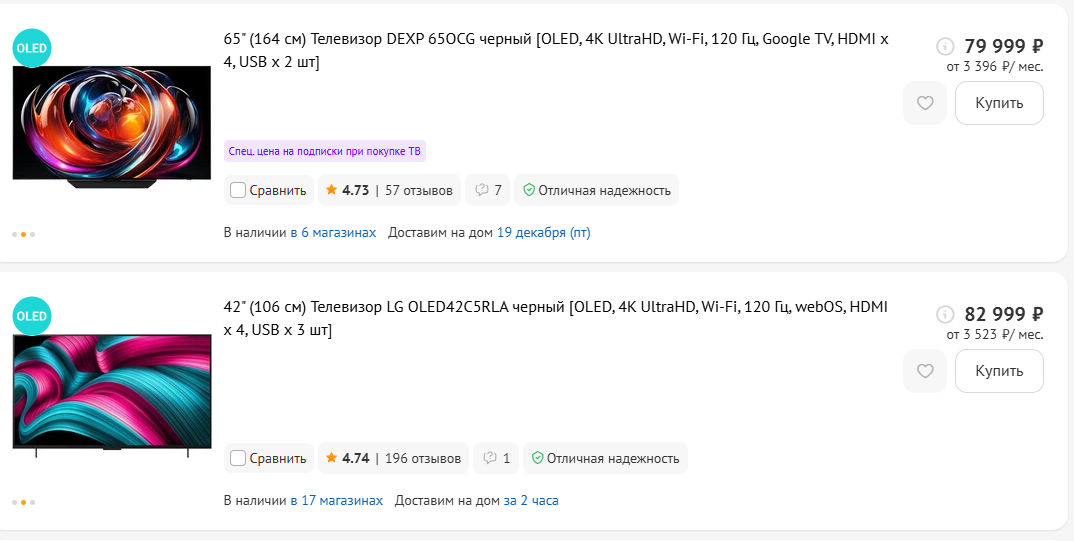Add DEXP TV to favorites heart

point(925,103)
